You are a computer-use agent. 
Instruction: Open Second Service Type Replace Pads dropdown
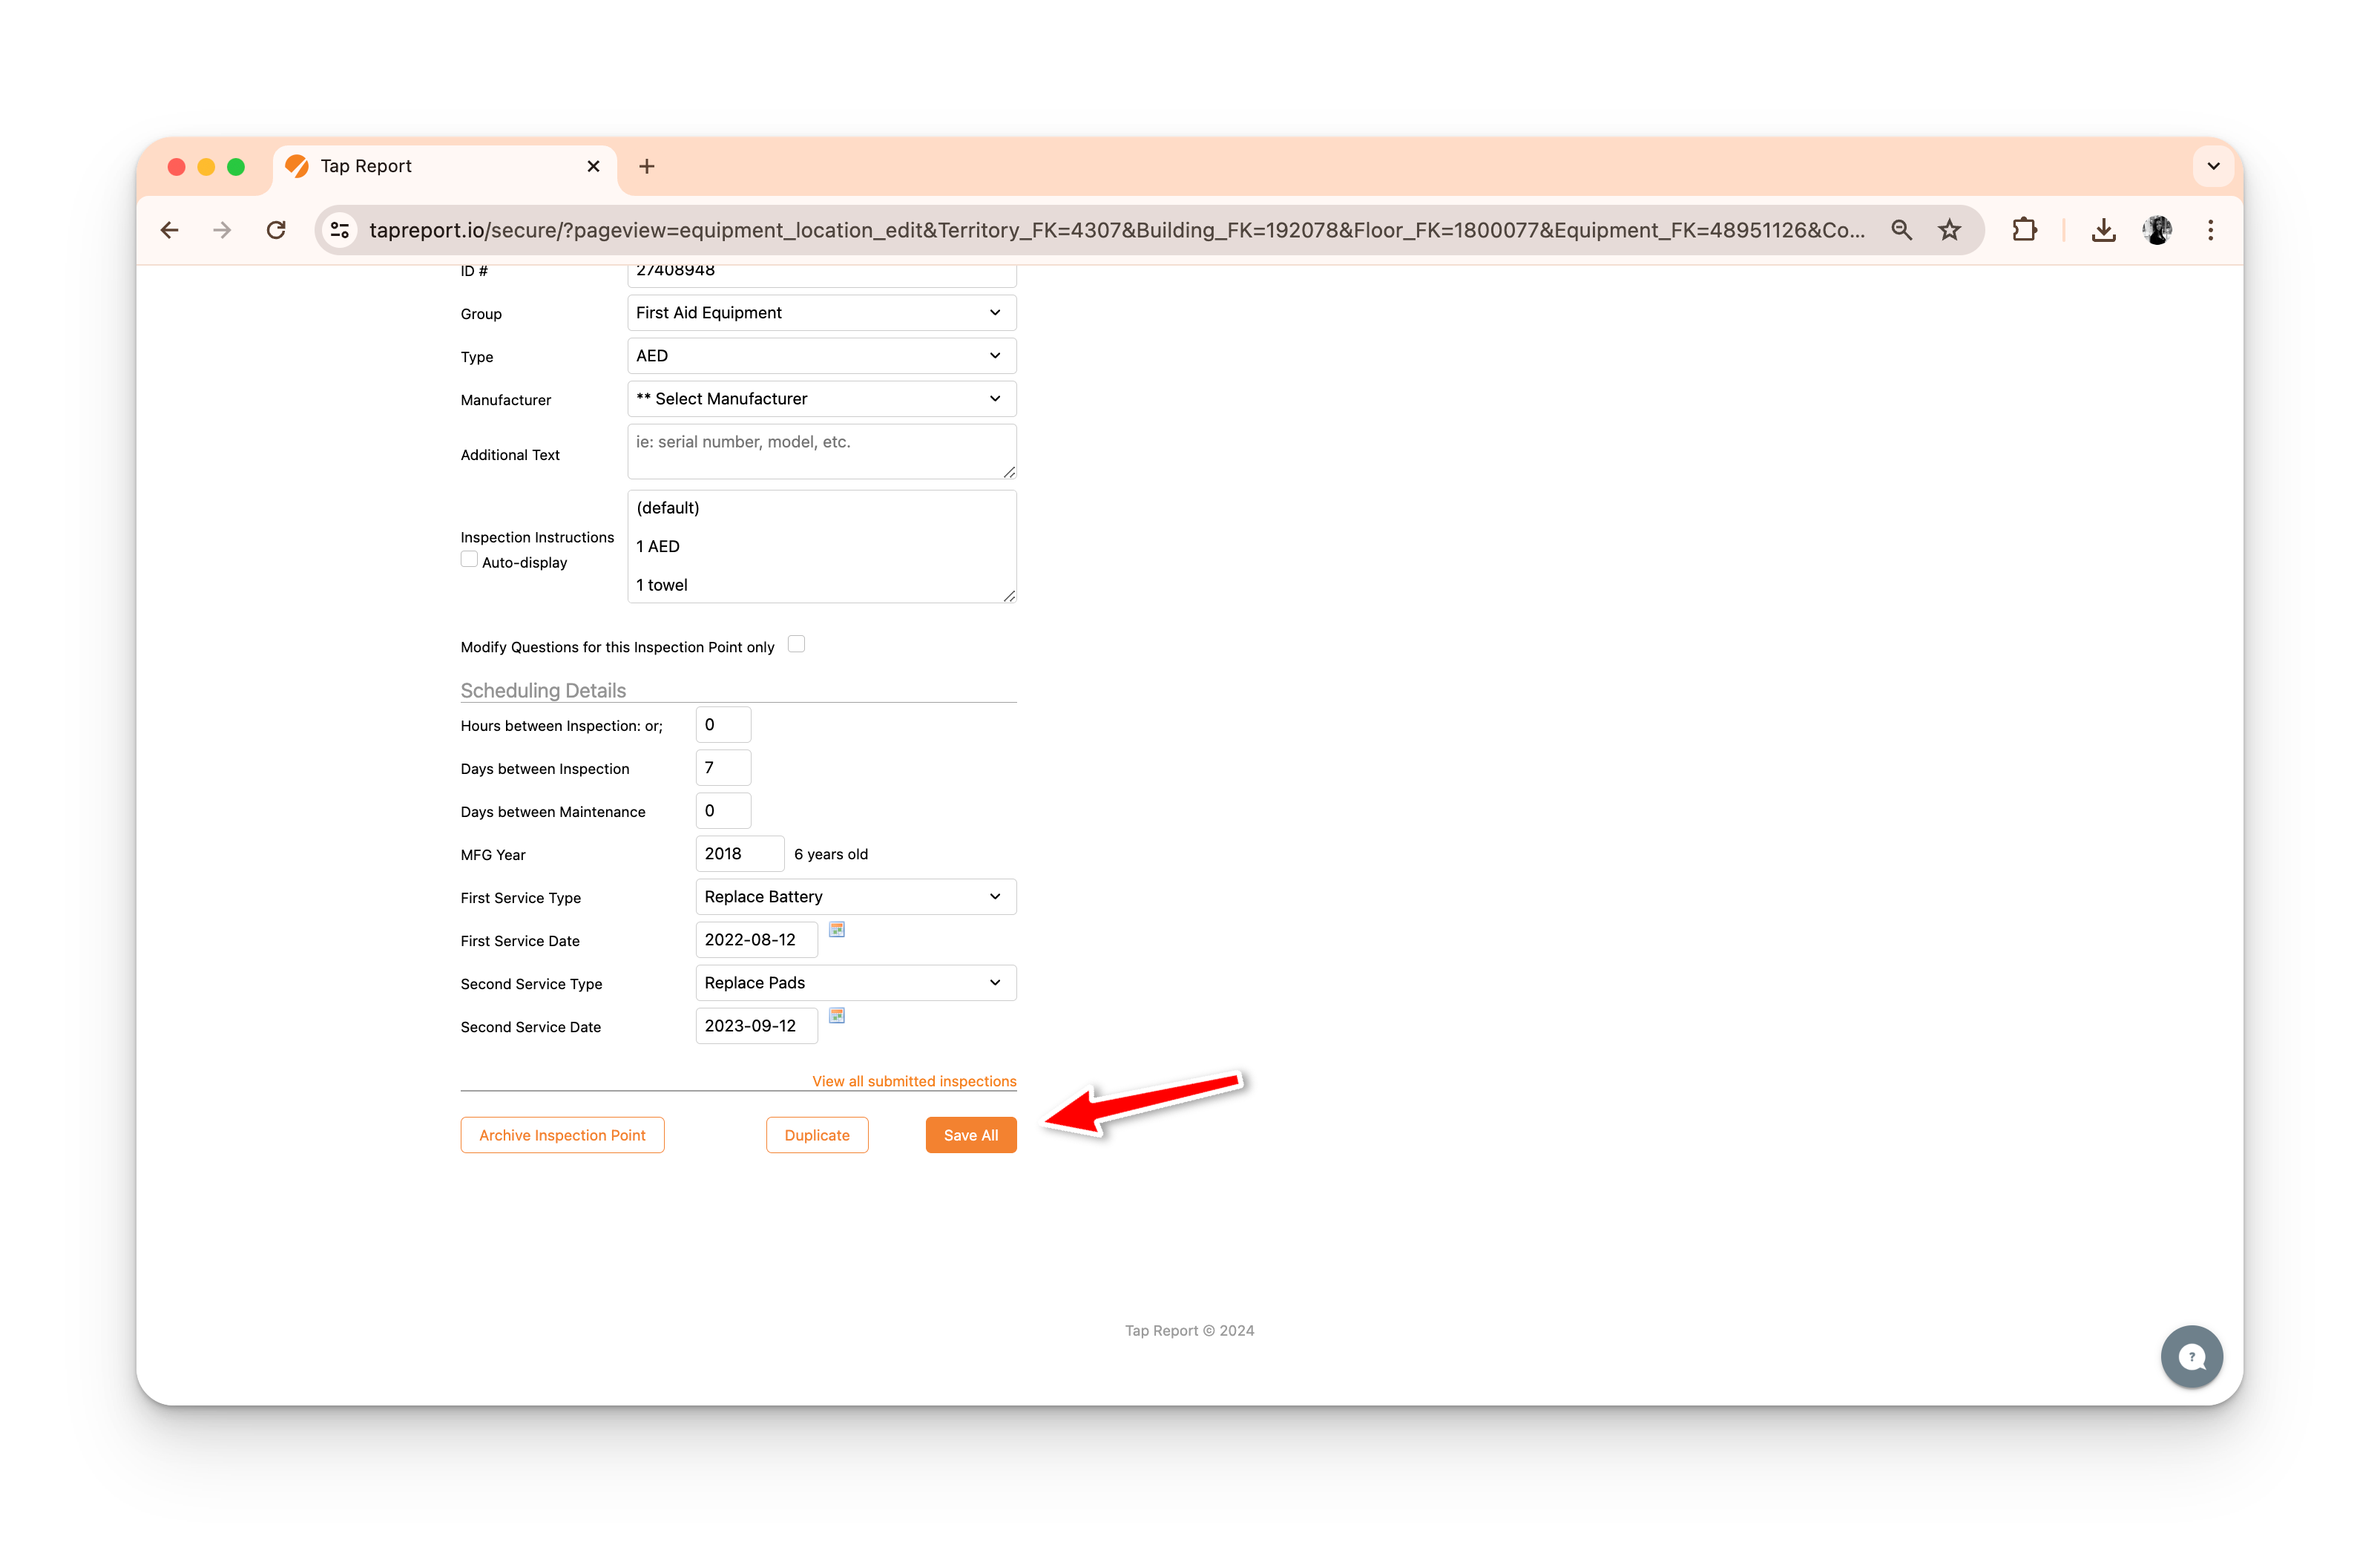pos(855,983)
